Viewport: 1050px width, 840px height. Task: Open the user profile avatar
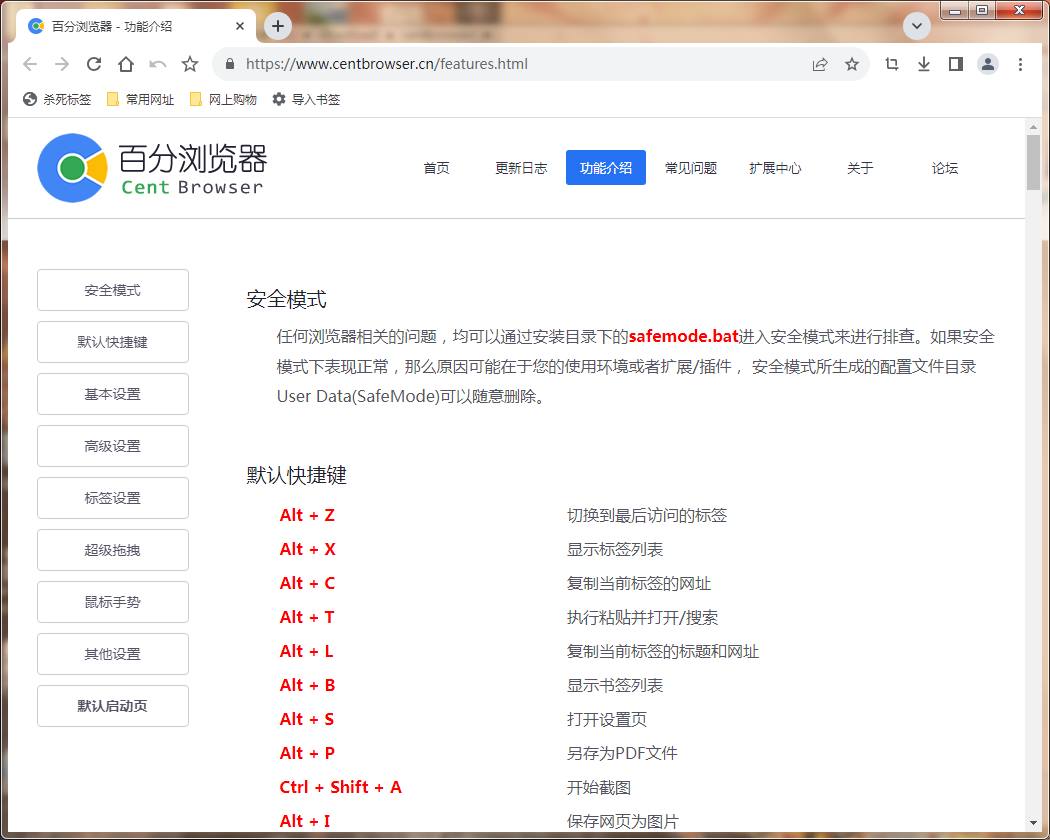(x=988, y=64)
